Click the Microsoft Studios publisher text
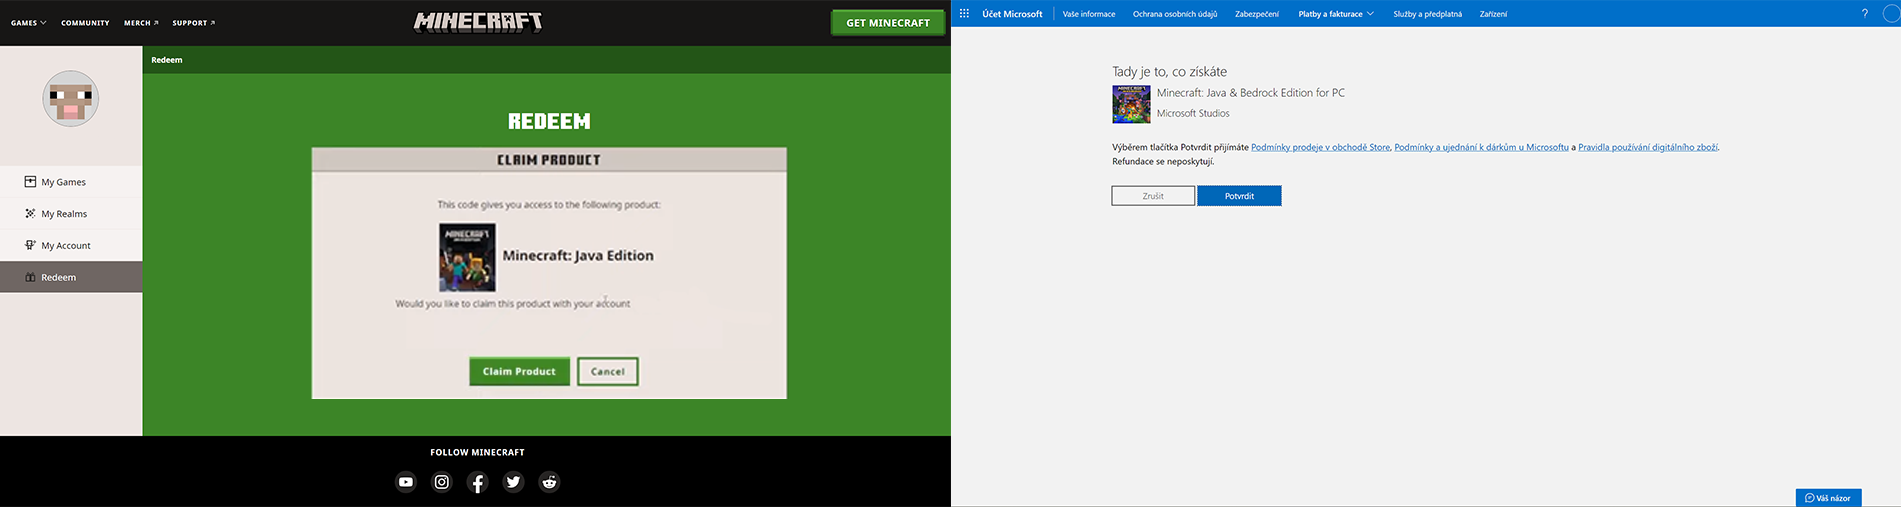 [1193, 113]
